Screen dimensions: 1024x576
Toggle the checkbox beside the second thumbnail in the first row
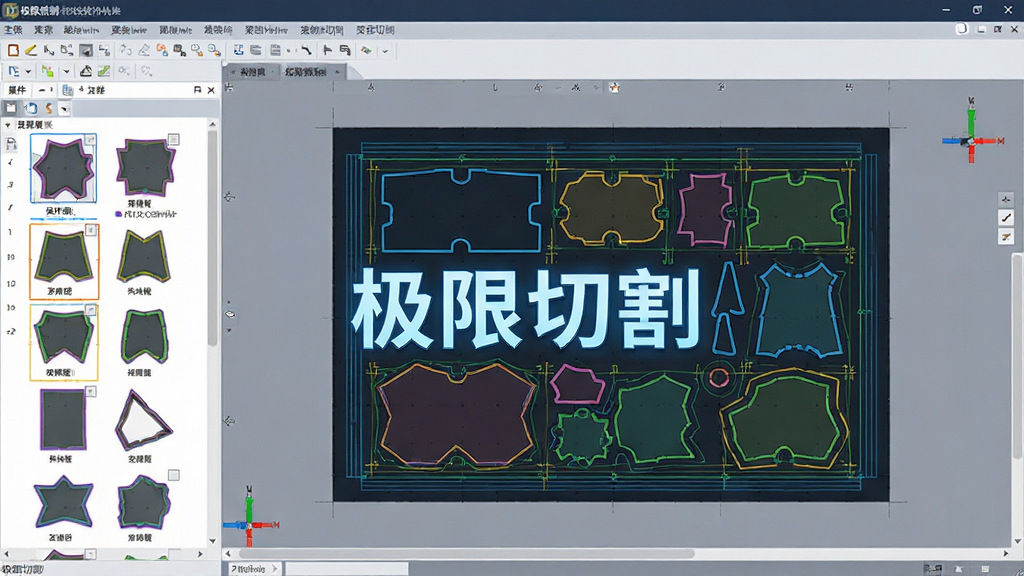173,139
